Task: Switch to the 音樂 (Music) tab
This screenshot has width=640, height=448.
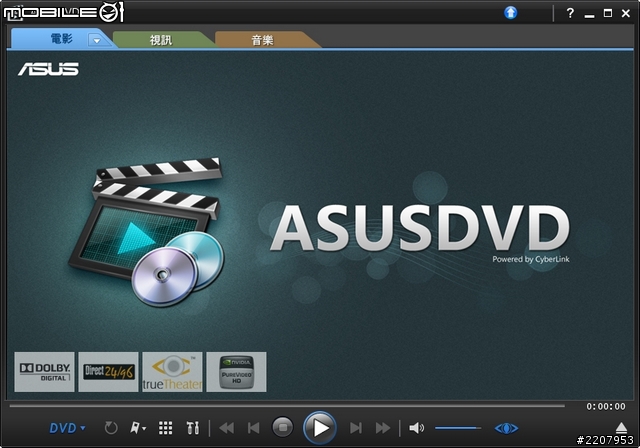Action: 262,40
